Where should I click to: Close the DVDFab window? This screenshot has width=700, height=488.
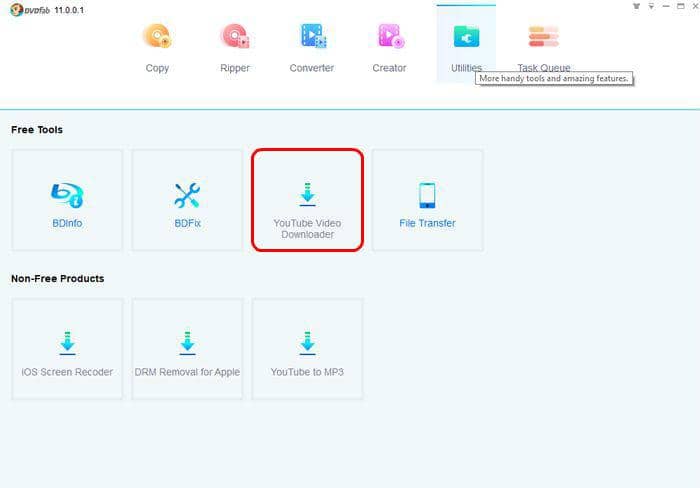695,6
